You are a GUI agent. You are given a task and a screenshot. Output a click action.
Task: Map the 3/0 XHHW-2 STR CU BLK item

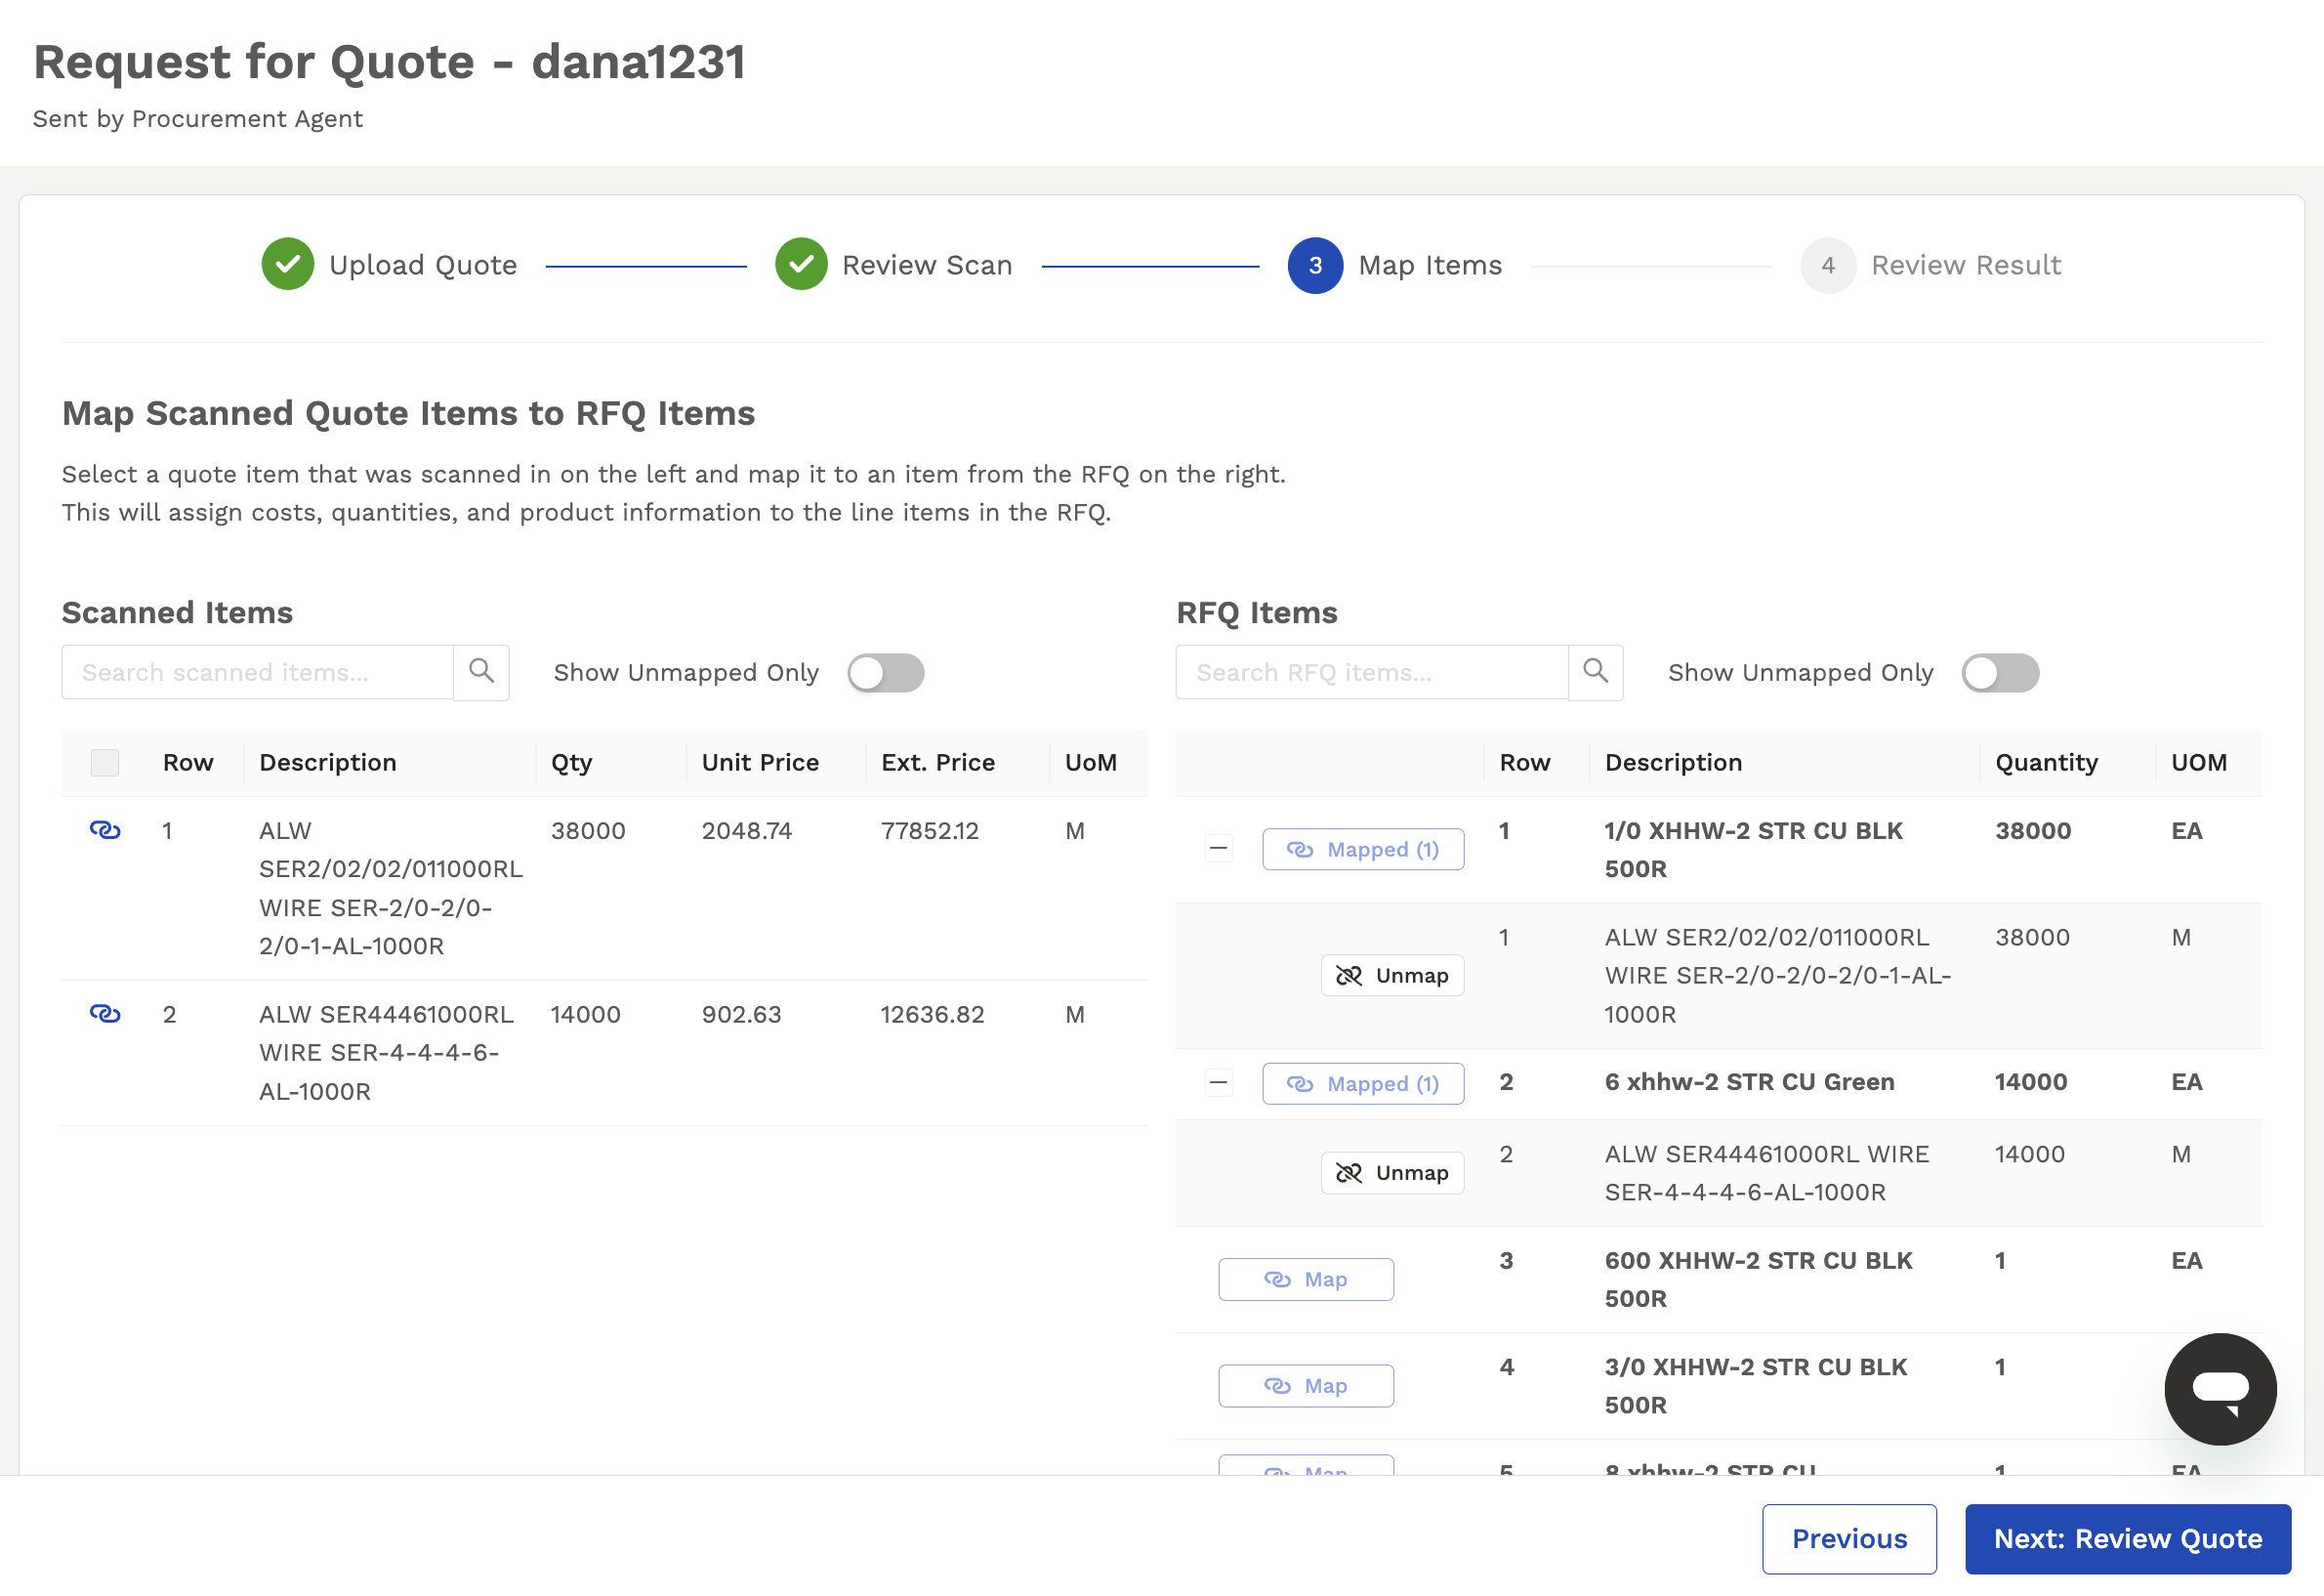1306,1386
